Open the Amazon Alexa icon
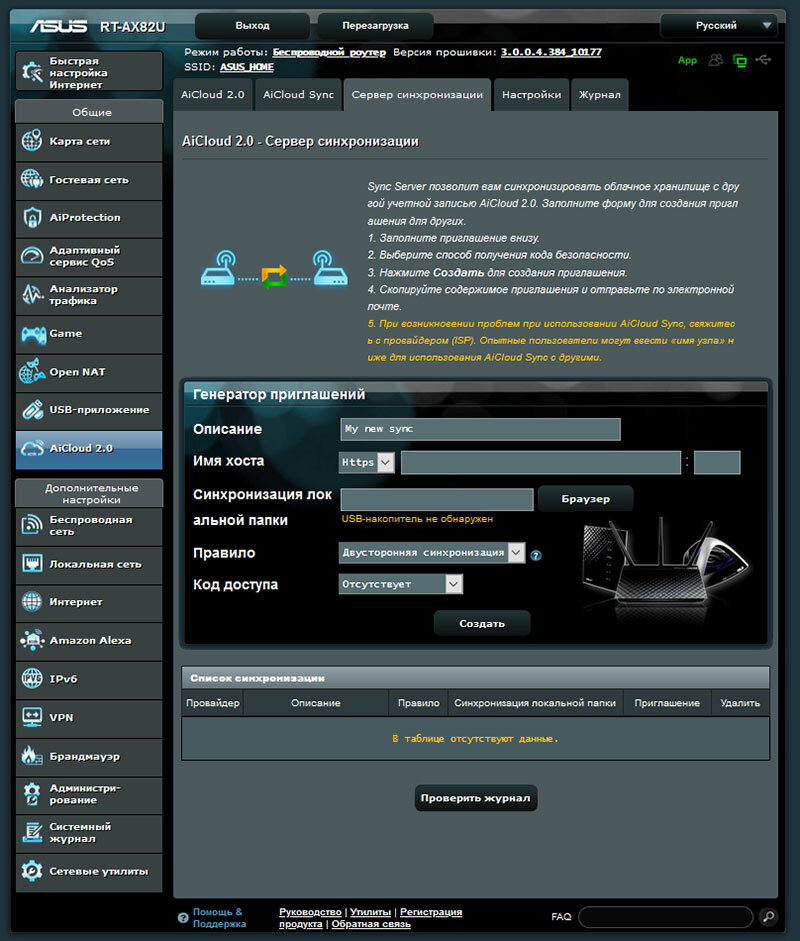 pos(32,640)
